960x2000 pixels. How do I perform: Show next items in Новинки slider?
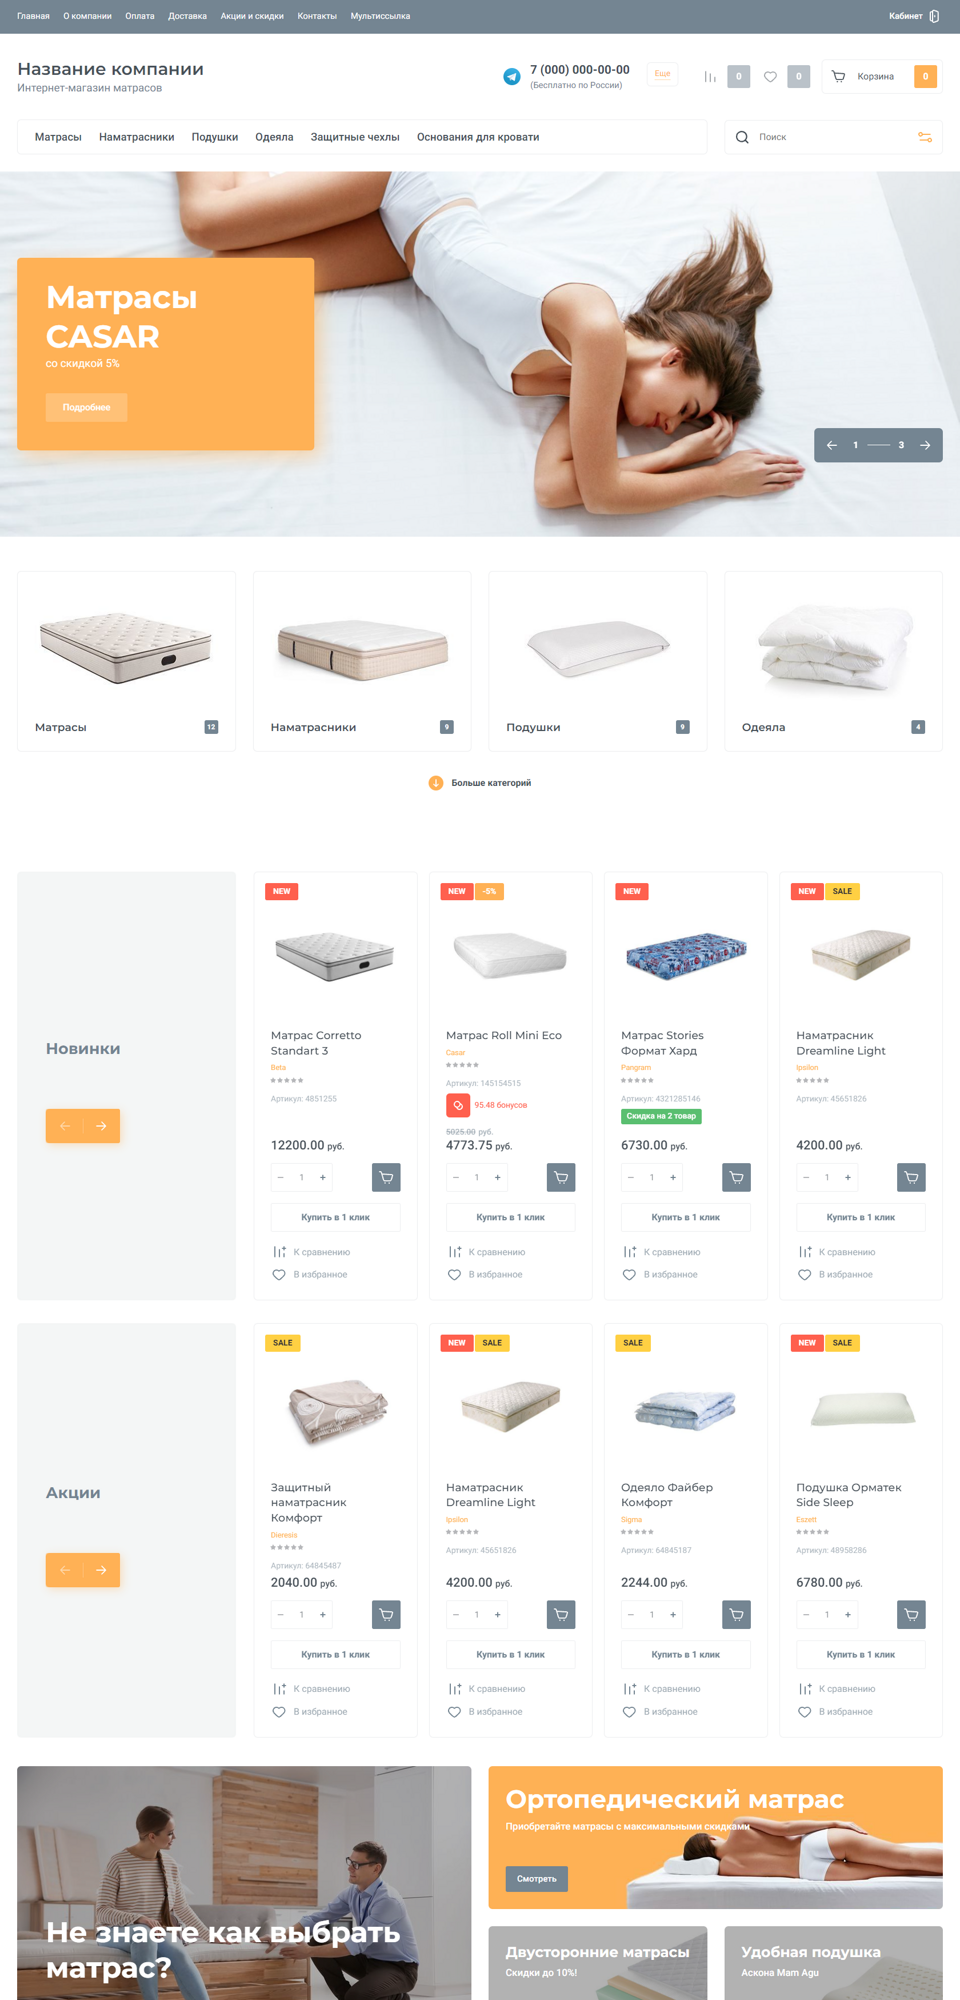point(102,1126)
